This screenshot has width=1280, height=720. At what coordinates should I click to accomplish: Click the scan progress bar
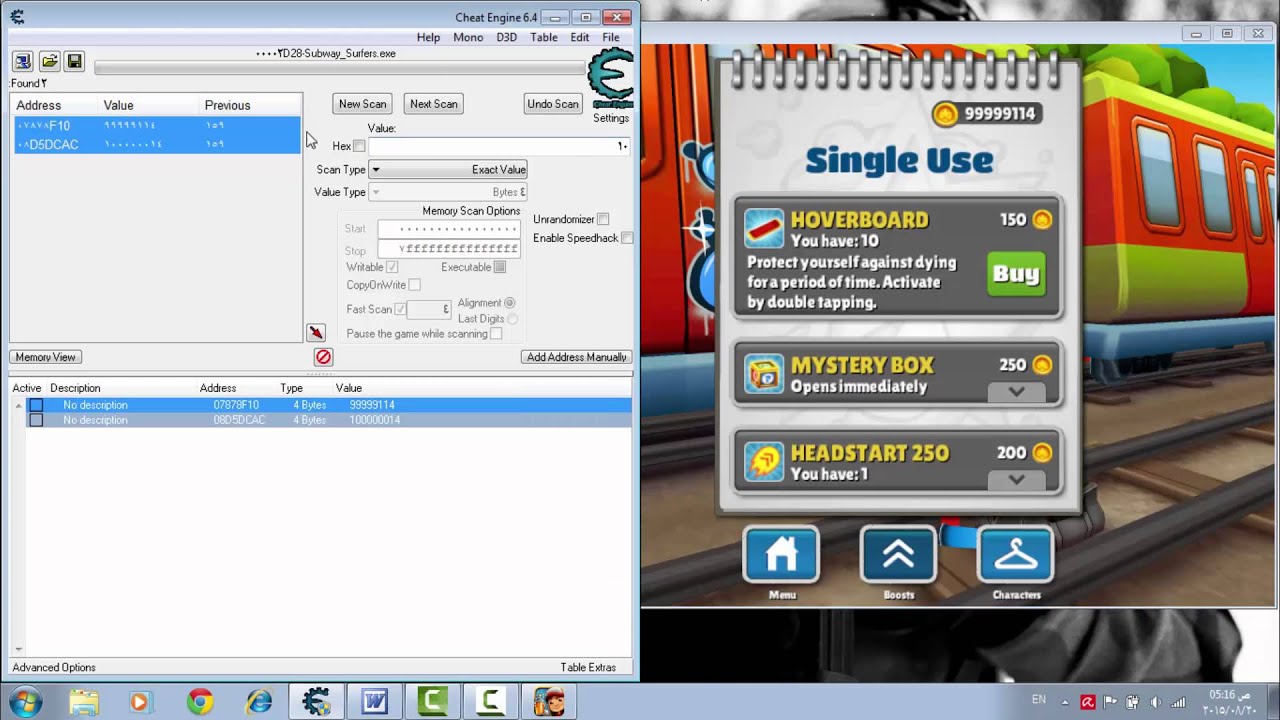(x=340, y=68)
